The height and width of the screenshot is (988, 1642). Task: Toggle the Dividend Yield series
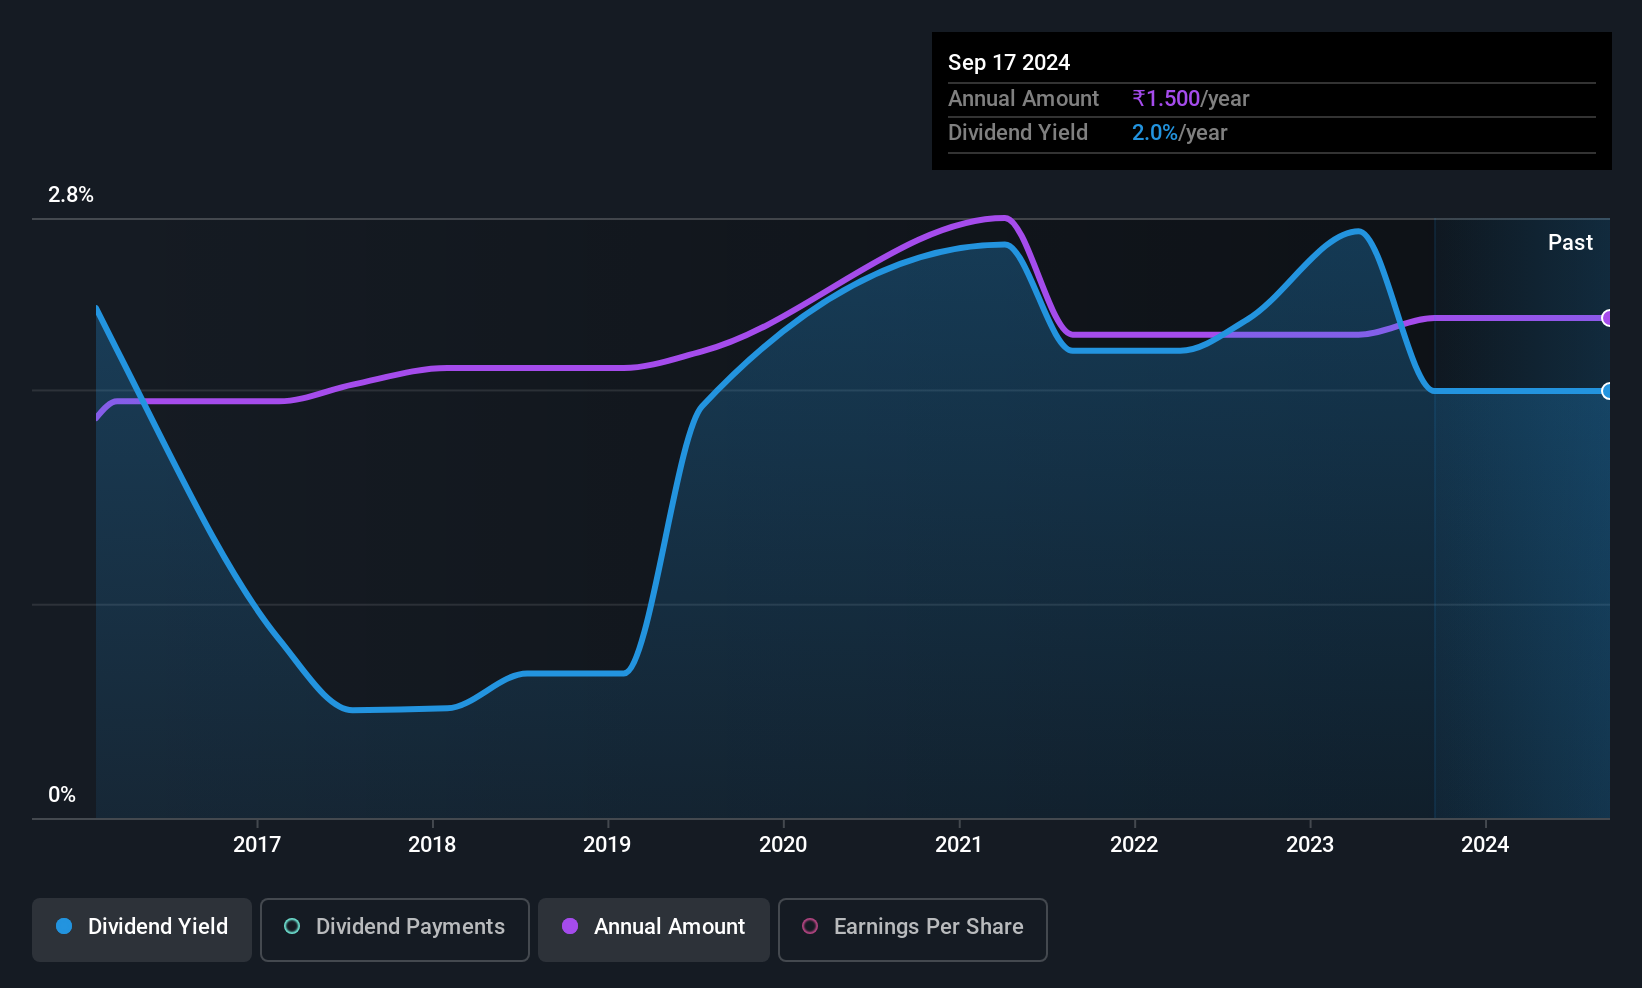[142, 930]
